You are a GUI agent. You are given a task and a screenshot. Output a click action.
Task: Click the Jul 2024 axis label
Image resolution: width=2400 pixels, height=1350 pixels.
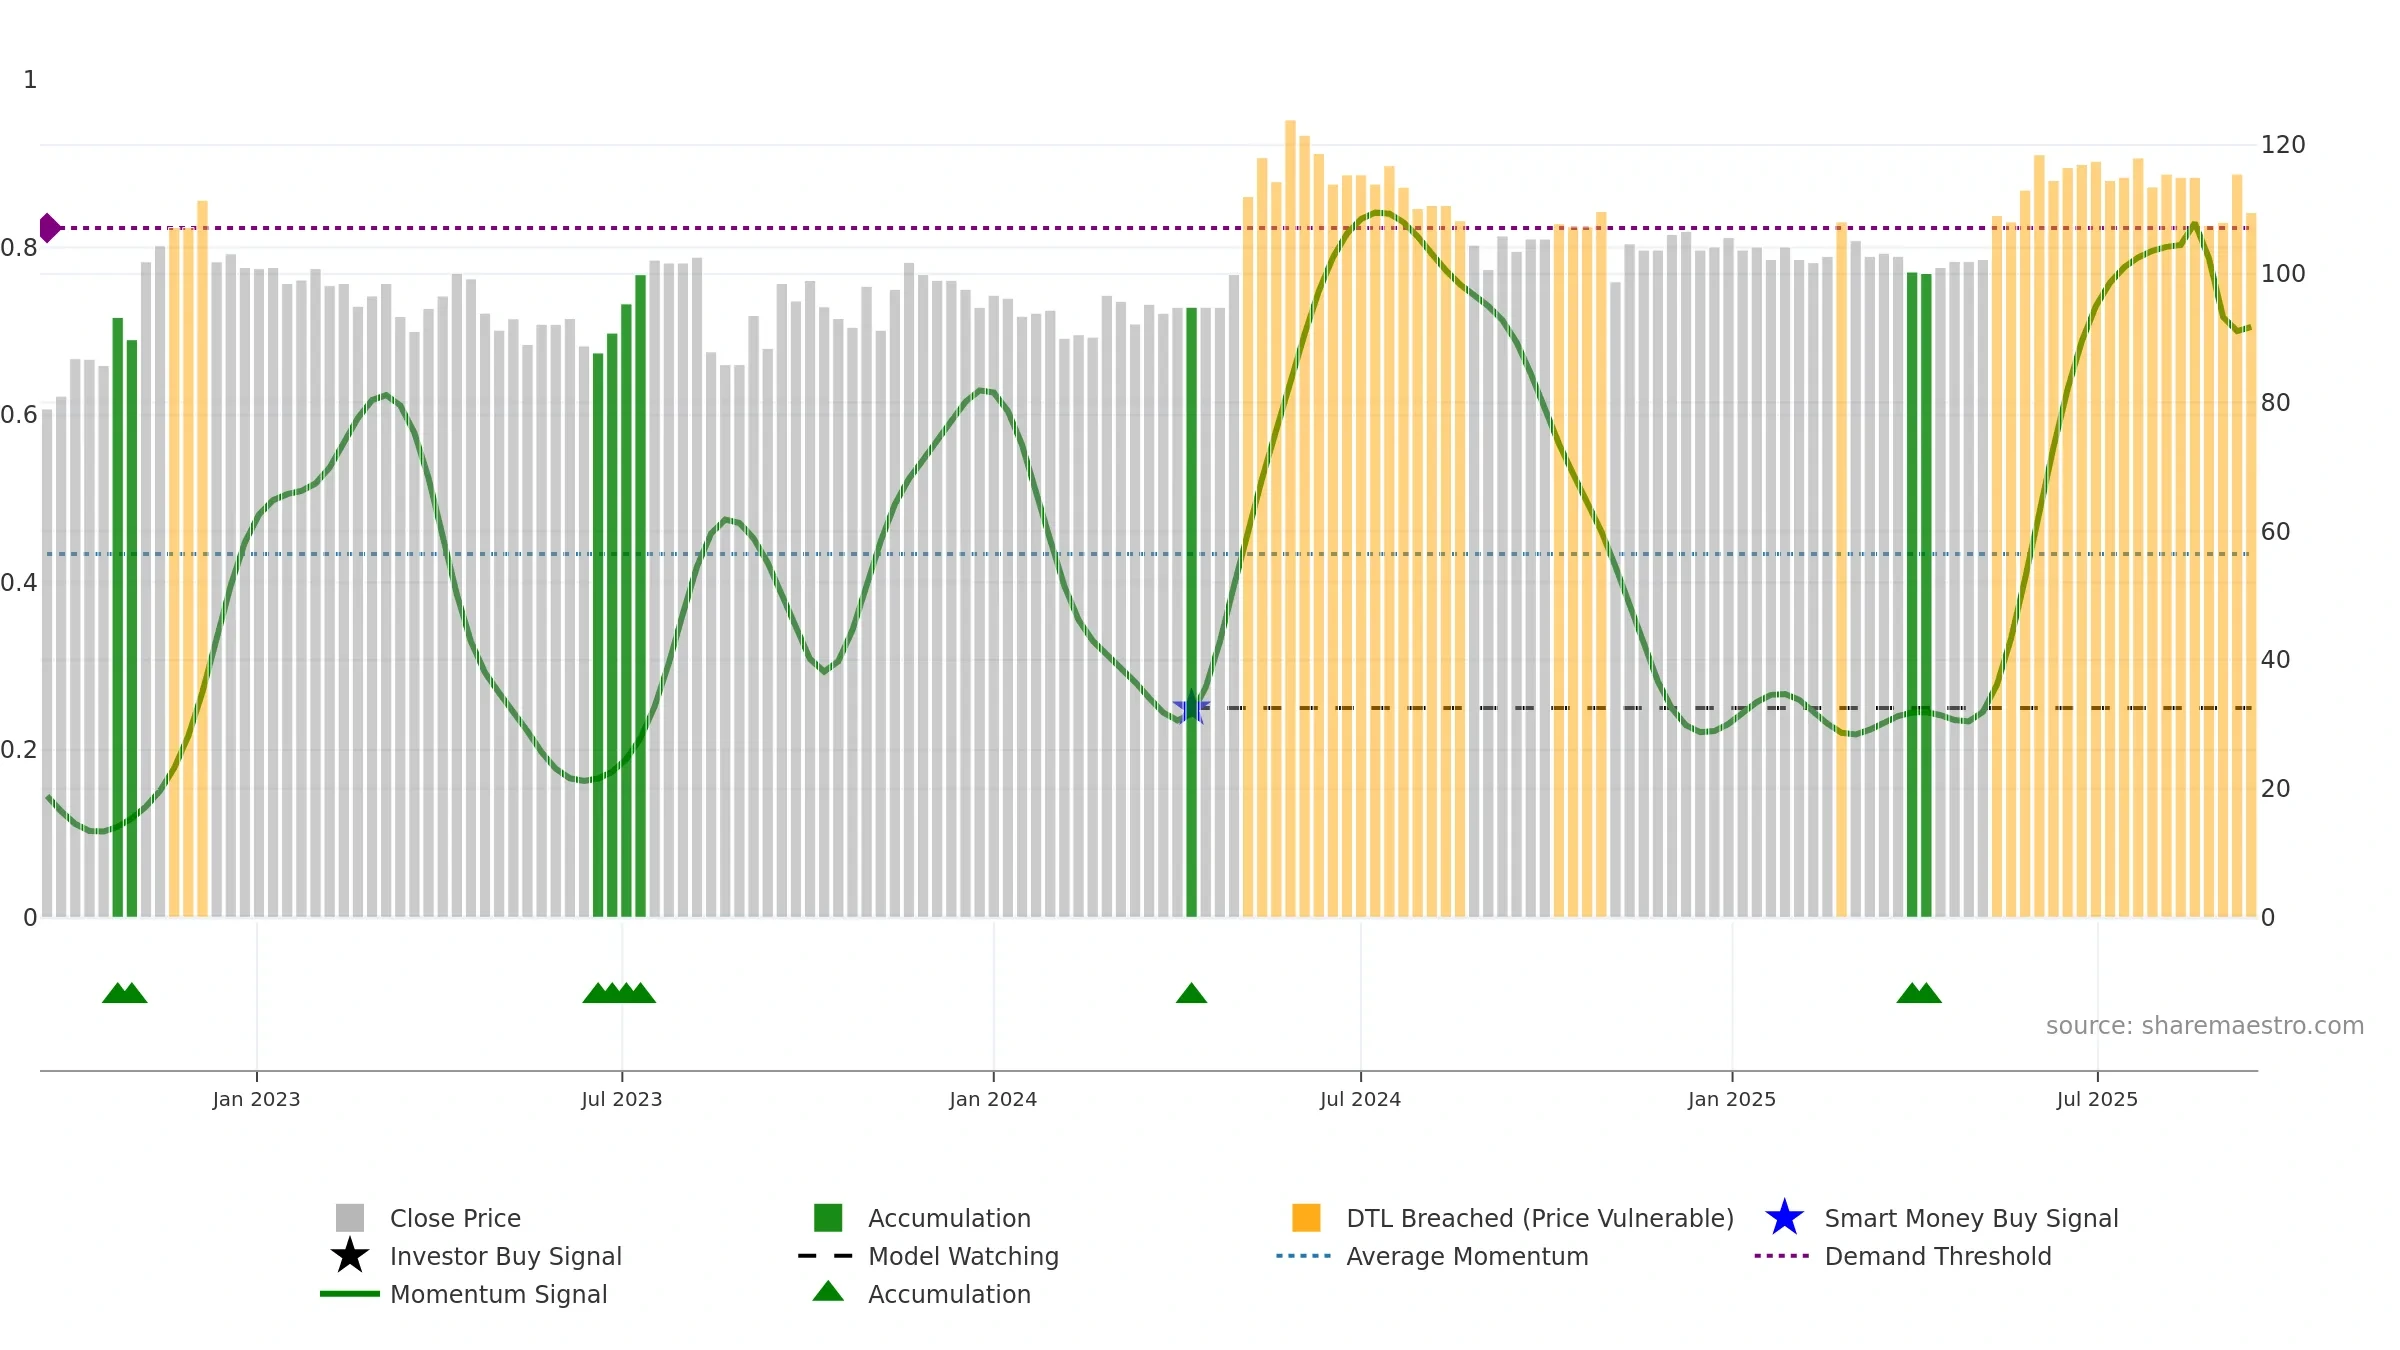tap(1360, 1100)
